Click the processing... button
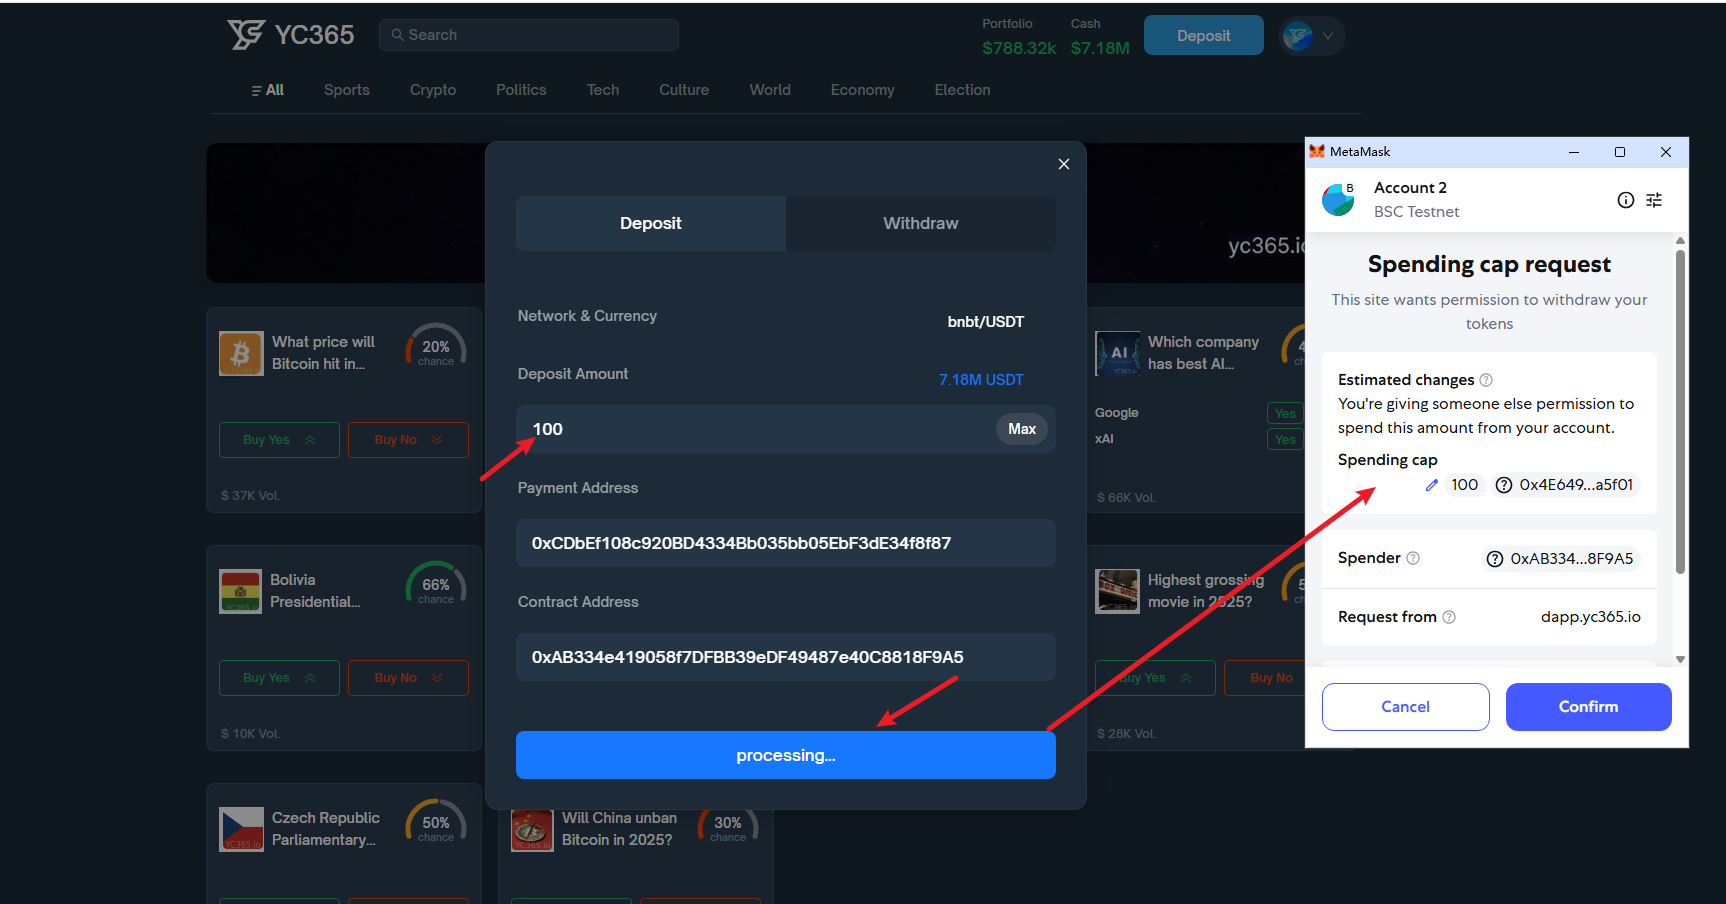This screenshot has width=1726, height=904. (786, 755)
